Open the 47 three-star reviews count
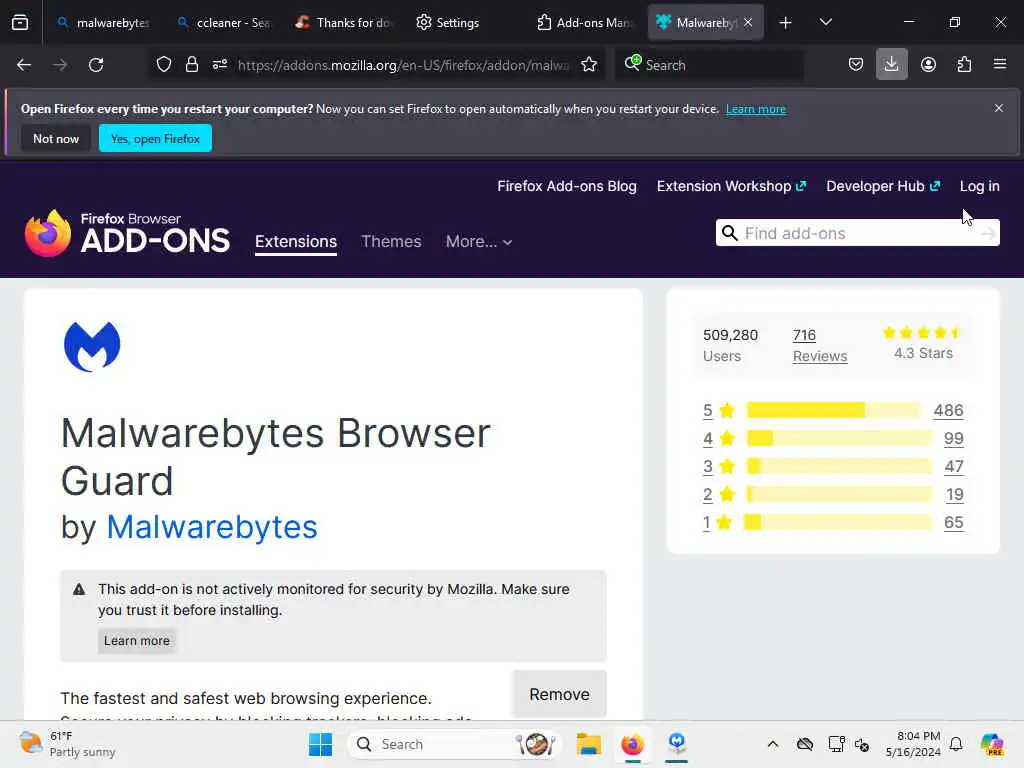Screen dimensions: 1024x768 click(953, 466)
